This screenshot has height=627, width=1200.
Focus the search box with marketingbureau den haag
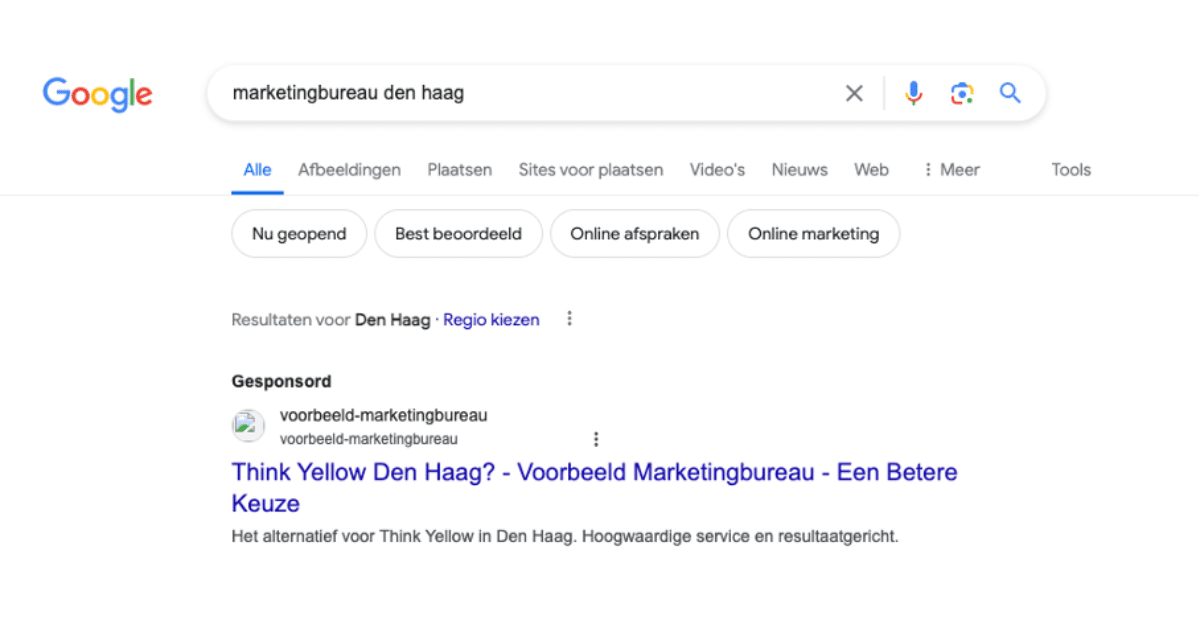(520, 94)
